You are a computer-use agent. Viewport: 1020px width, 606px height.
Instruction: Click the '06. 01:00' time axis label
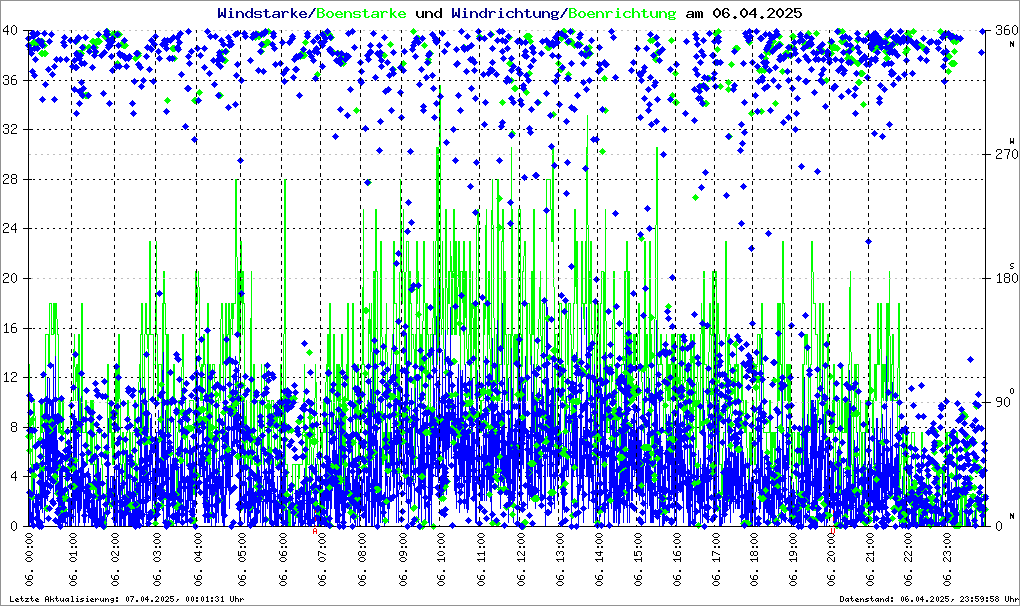coord(73,559)
